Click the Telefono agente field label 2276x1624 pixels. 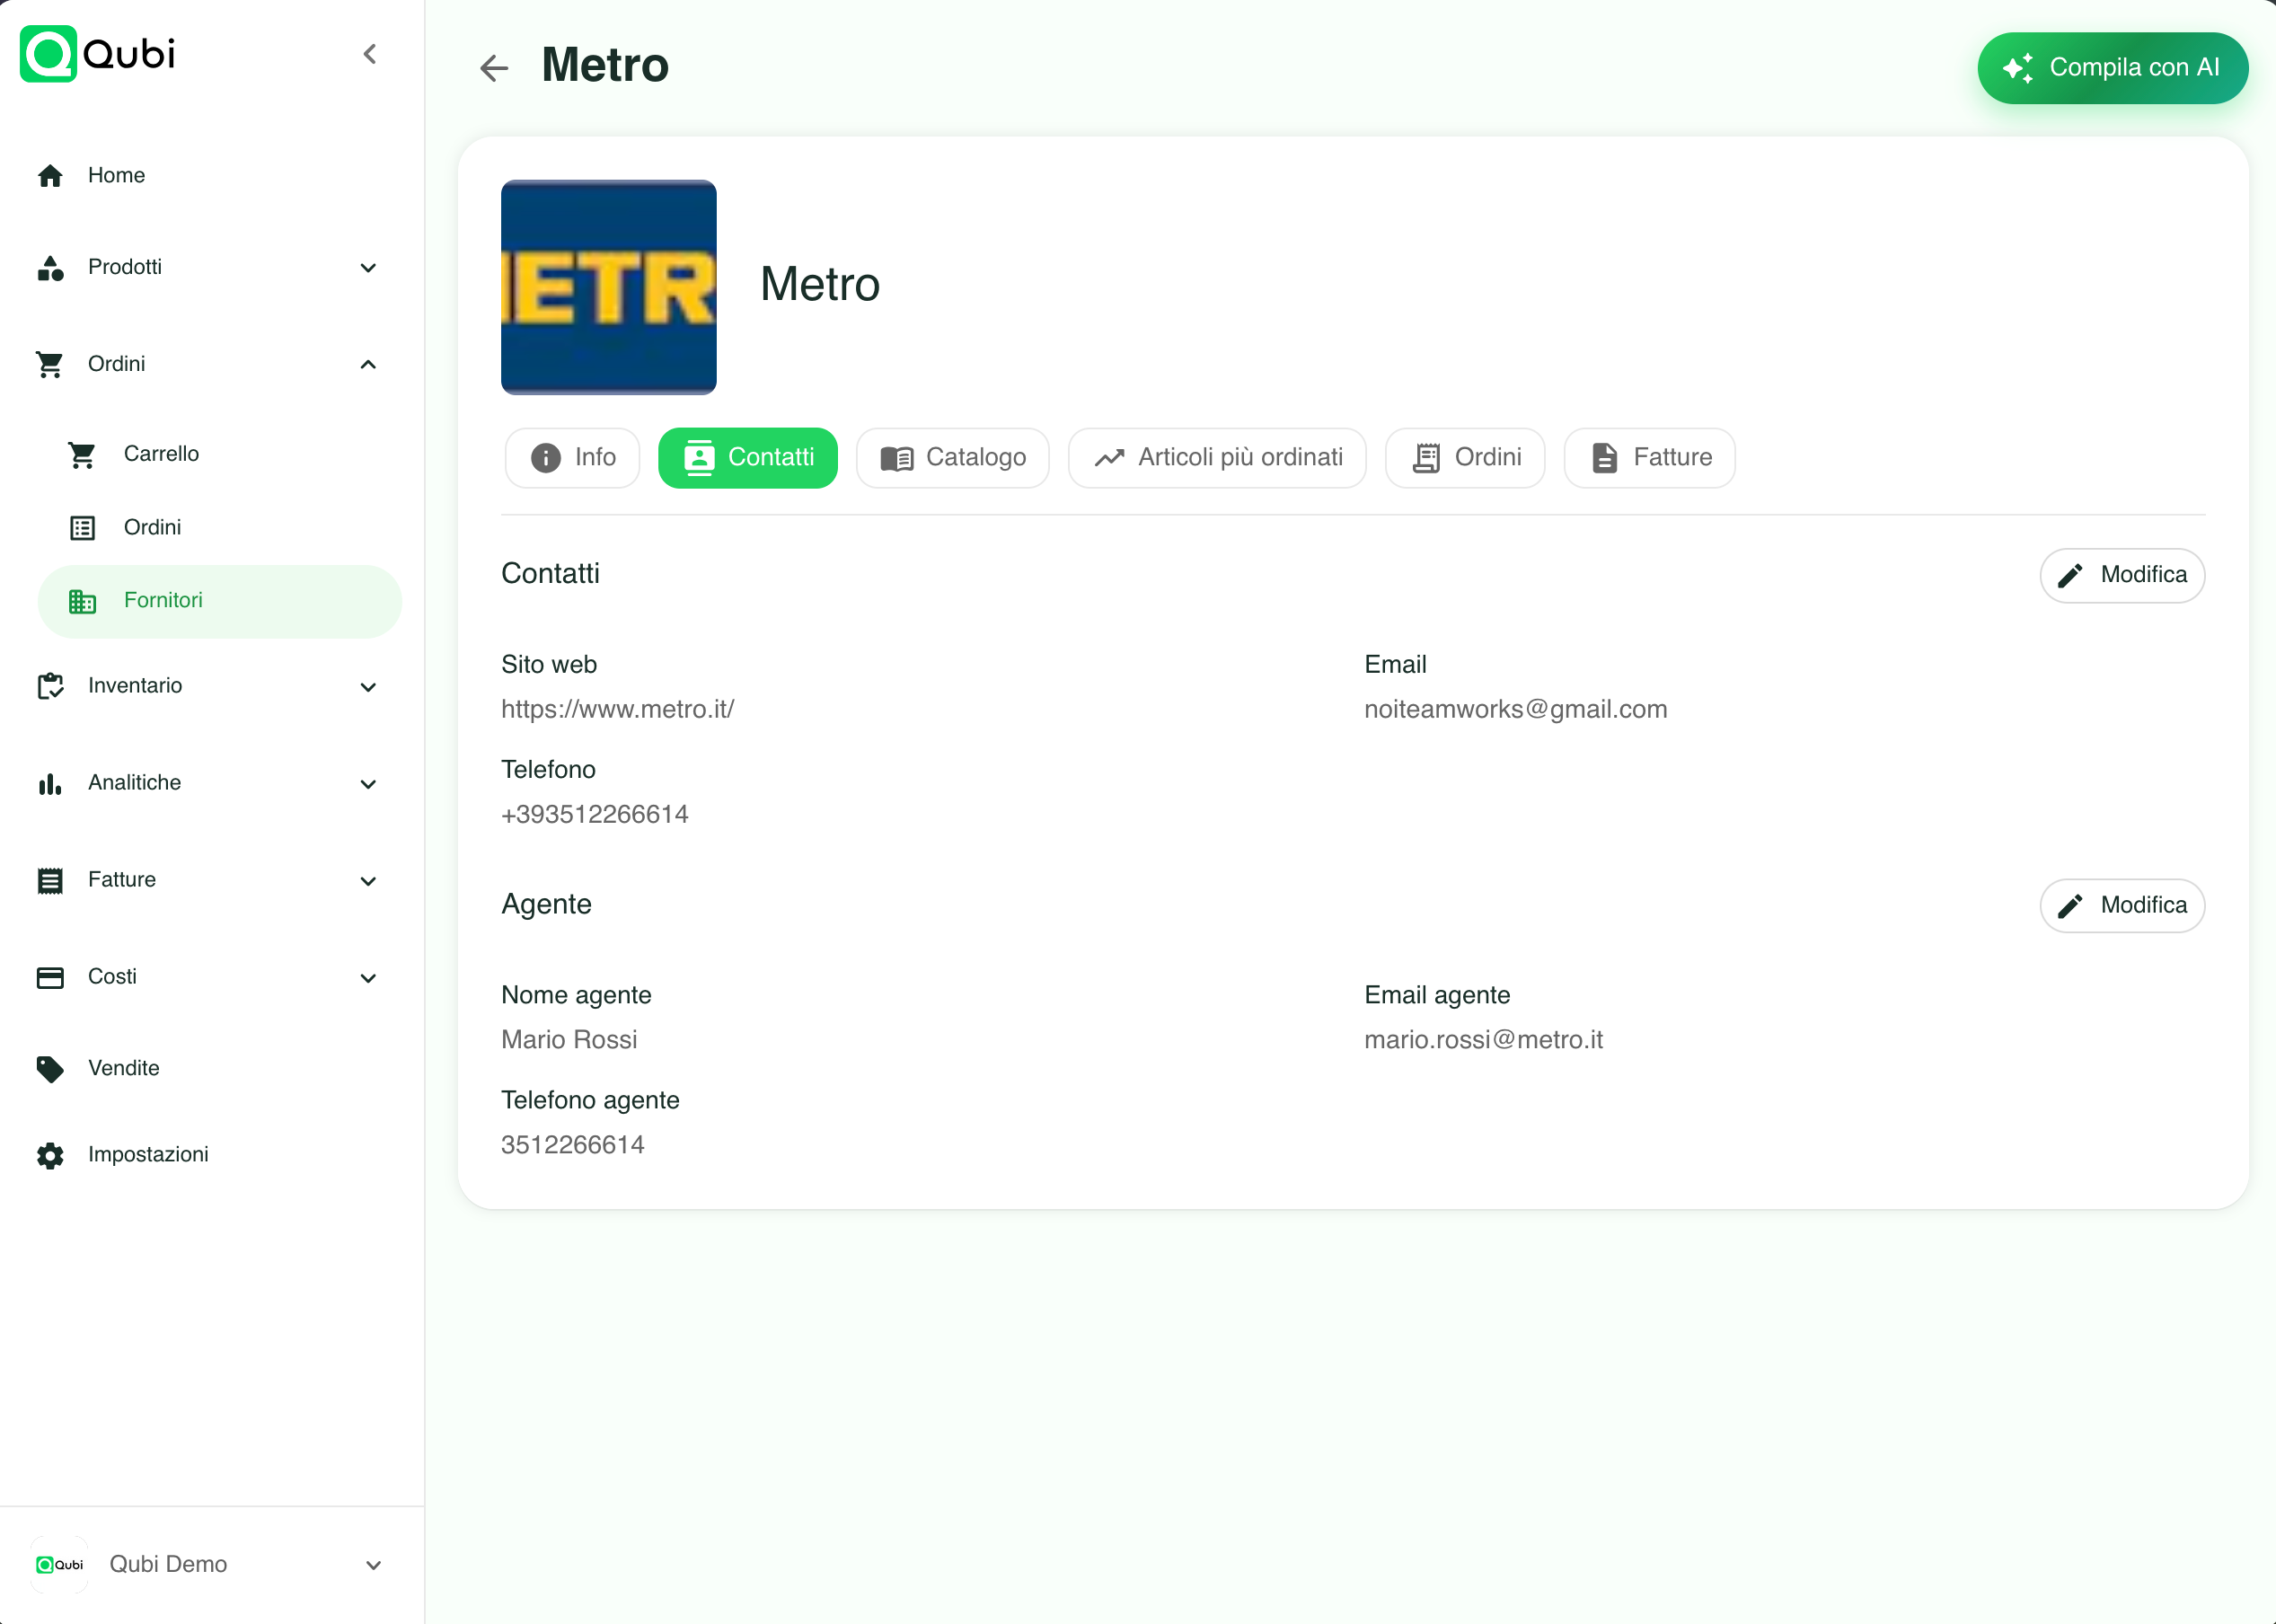pyautogui.click(x=590, y=1101)
